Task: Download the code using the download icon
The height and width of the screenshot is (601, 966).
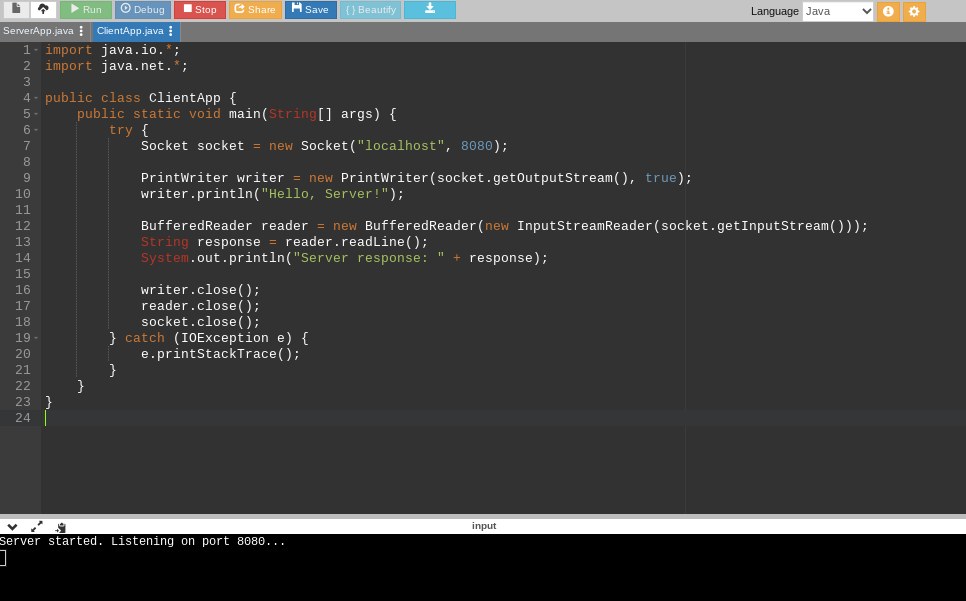Action: coord(430,10)
